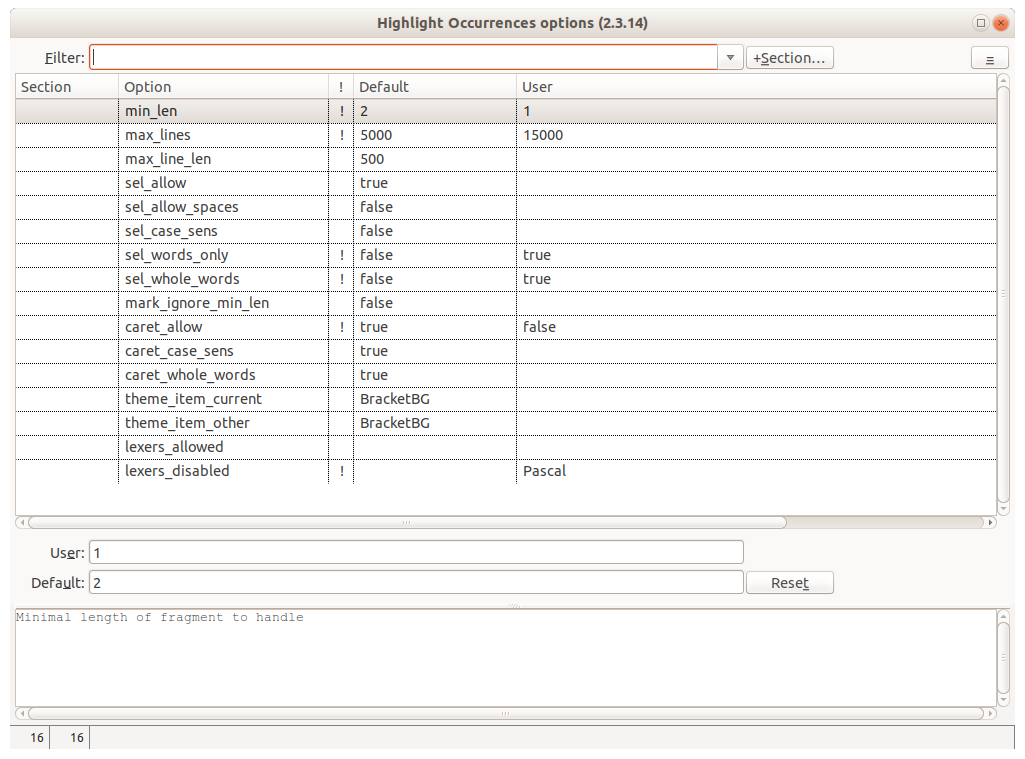The width and height of the screenshot is (1025, 759).
Task: Click the description pane horizontal scrollbar
Action: tap(505, 713)
